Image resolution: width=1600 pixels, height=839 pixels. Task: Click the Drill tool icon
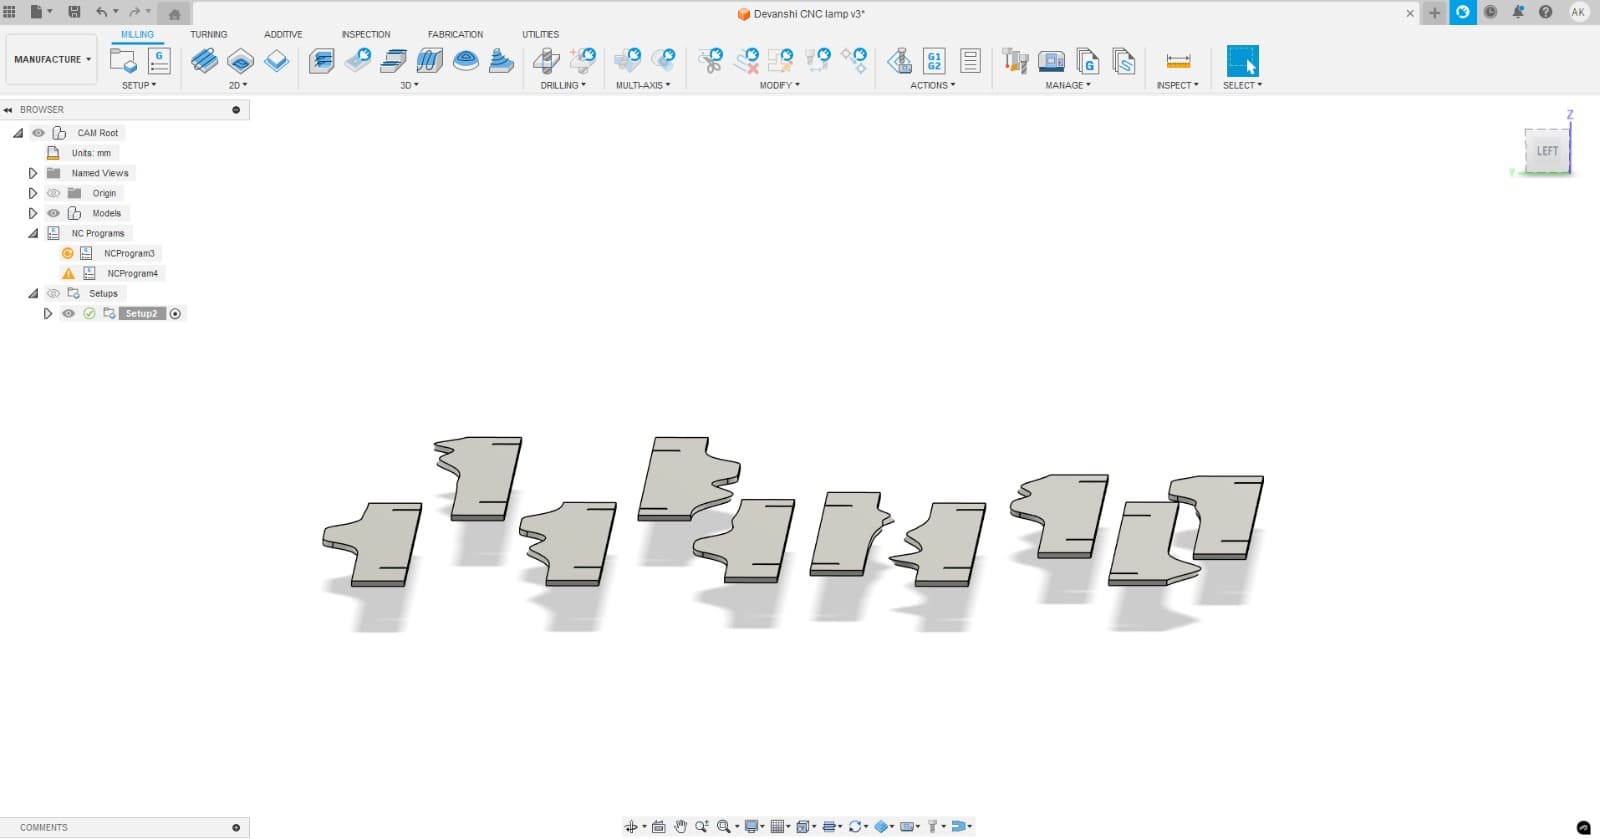click(x=546, y=61)
